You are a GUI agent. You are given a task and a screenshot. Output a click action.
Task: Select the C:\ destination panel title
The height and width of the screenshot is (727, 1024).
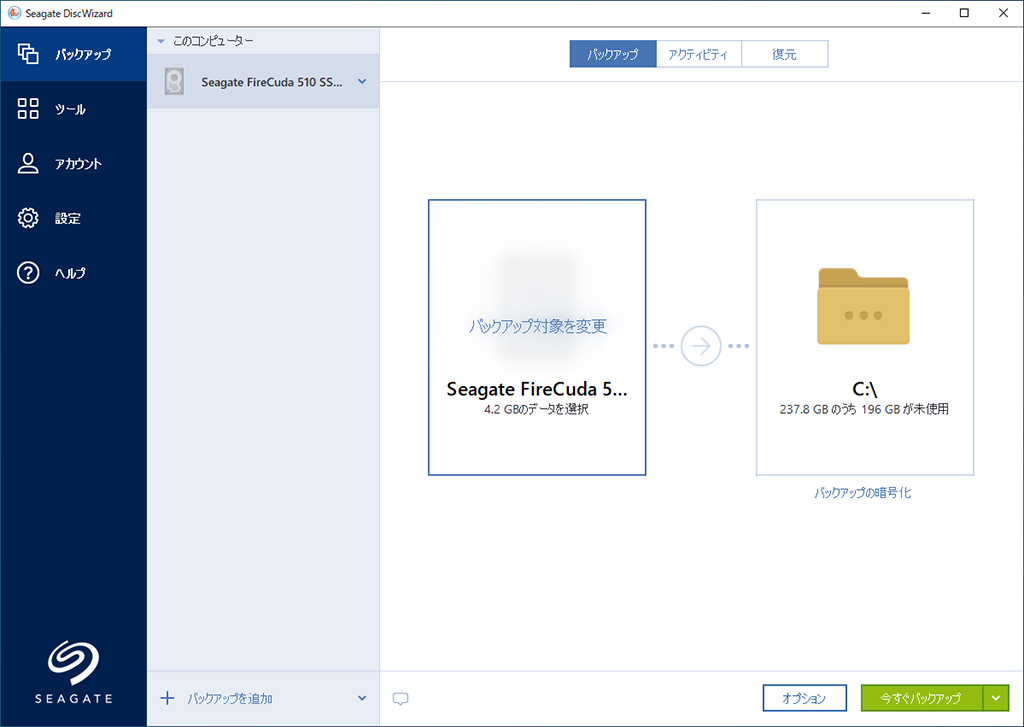pos(865,389)
